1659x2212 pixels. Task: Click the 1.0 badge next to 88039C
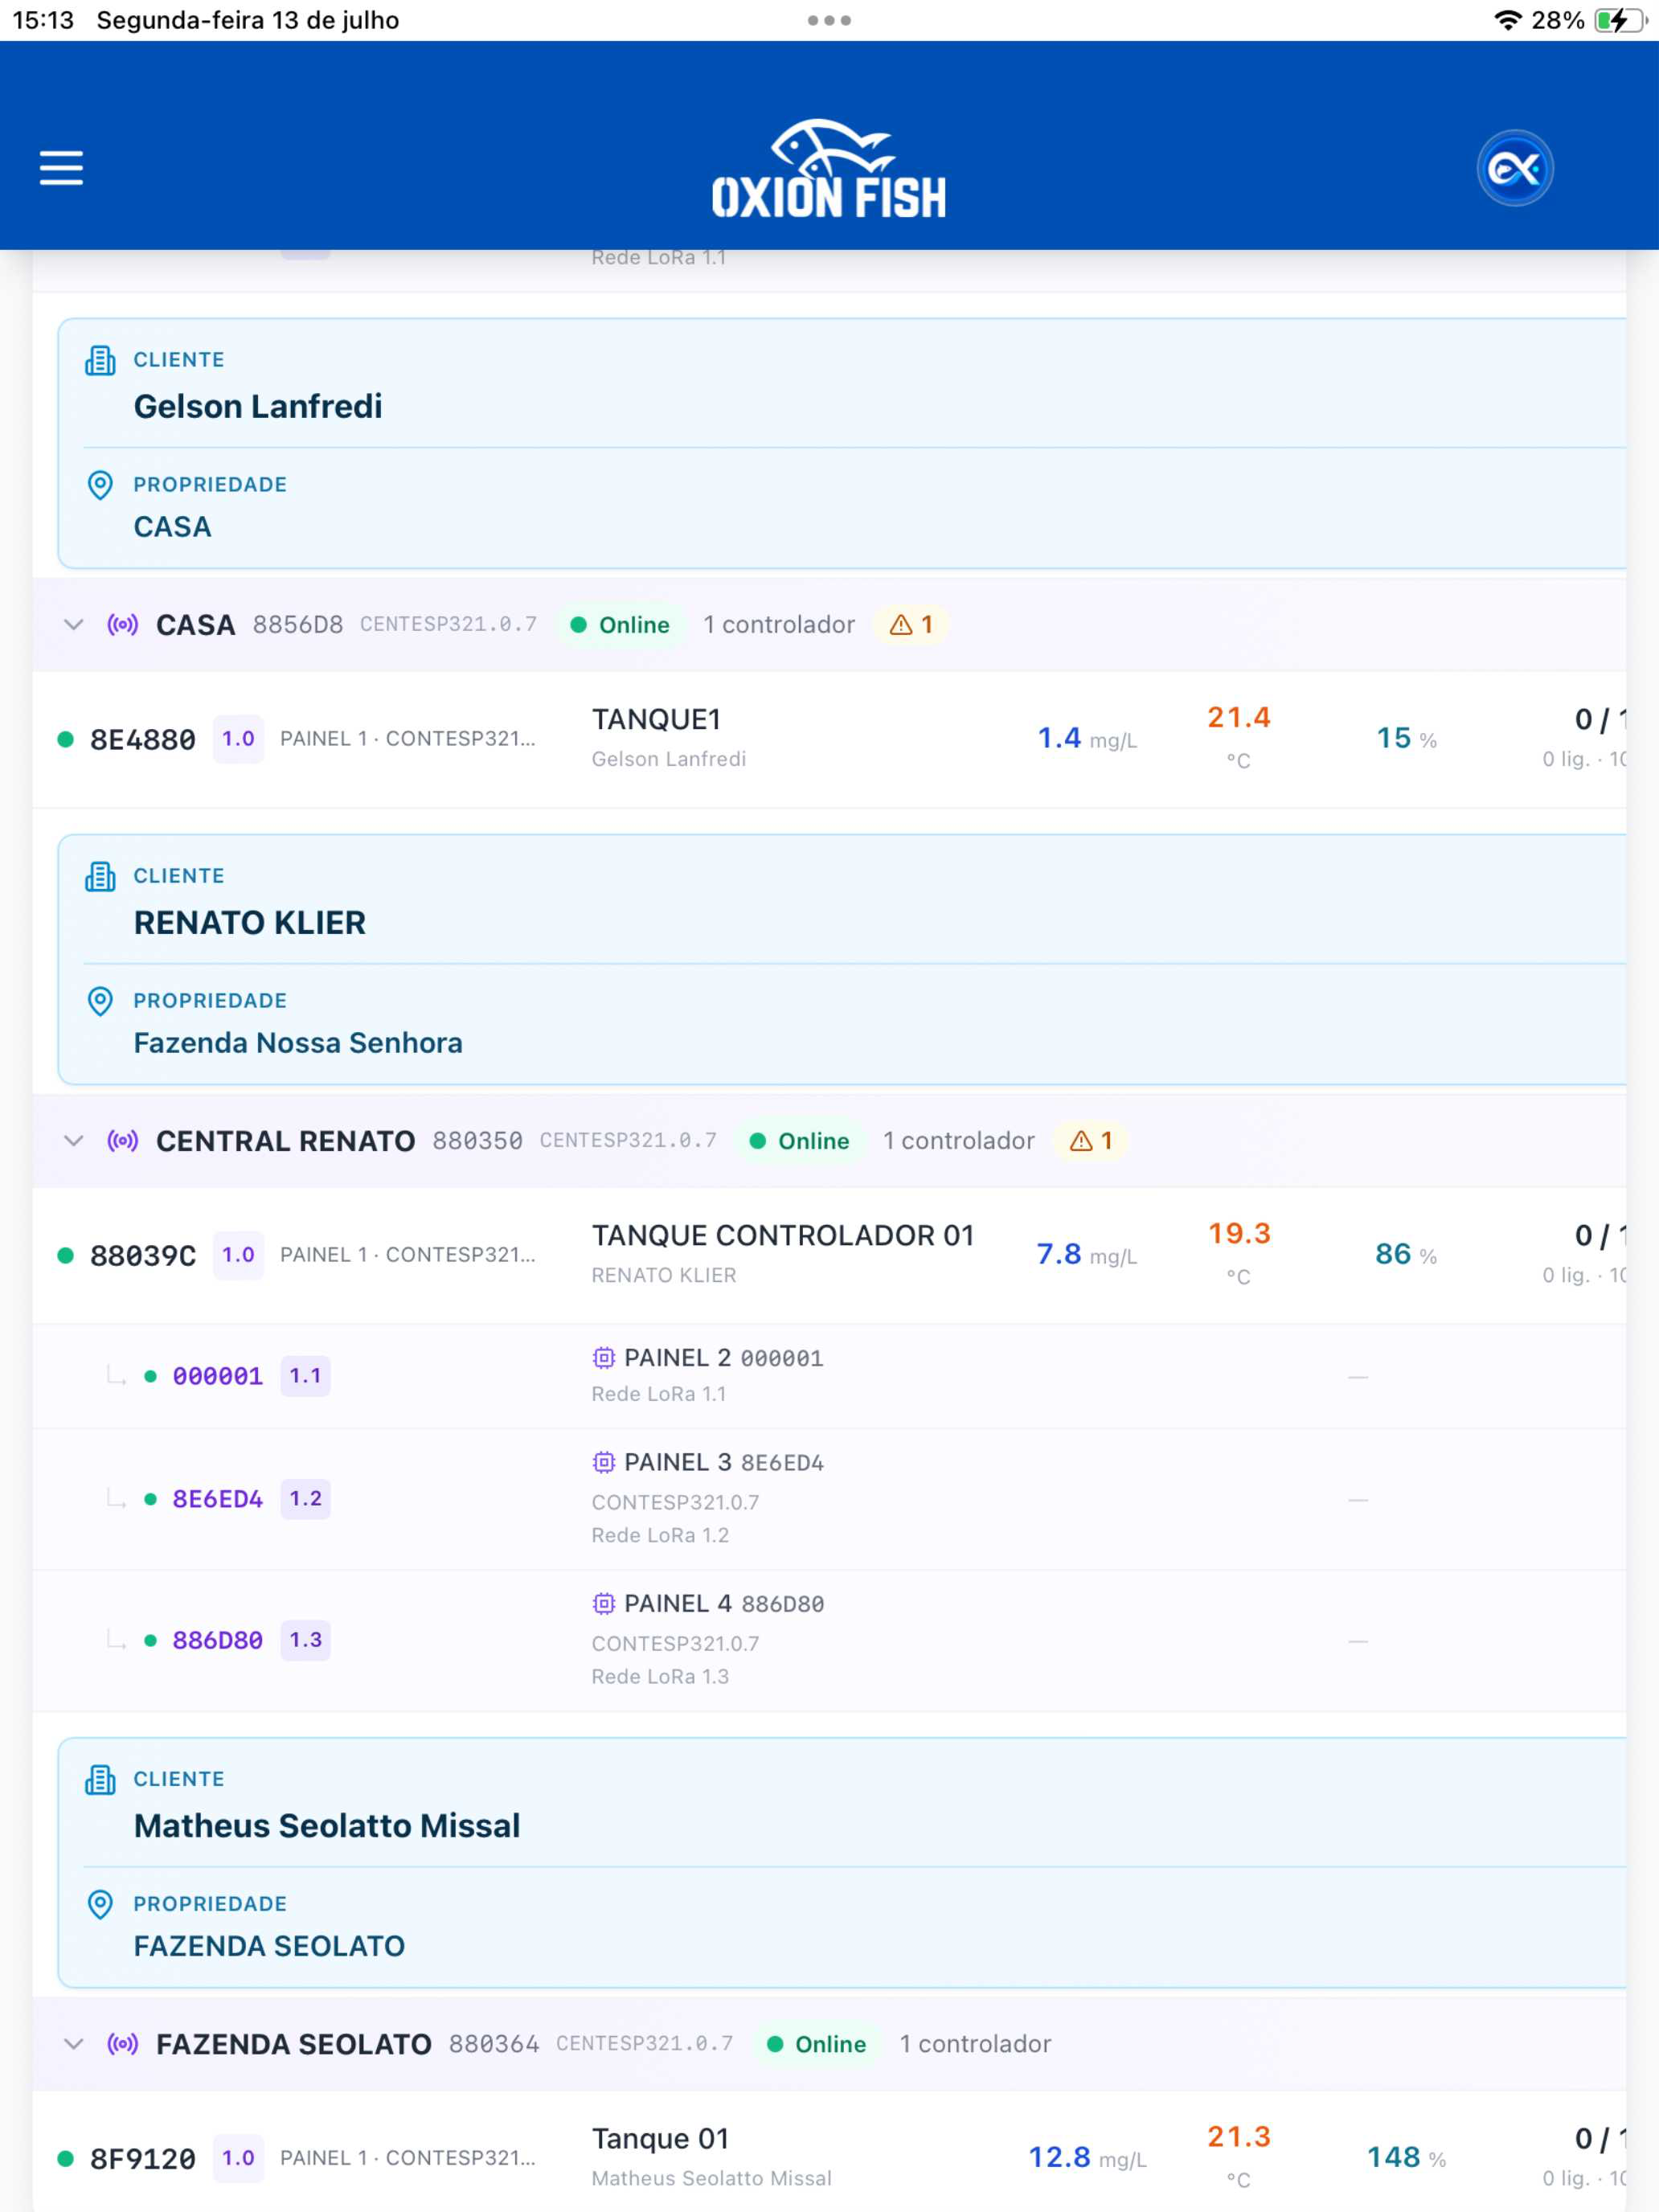coord(238,1255)
